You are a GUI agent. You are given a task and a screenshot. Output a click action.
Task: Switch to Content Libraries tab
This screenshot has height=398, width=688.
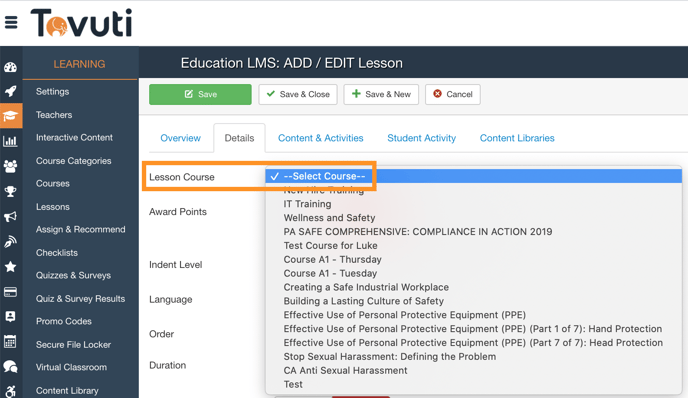click(517, 138)
